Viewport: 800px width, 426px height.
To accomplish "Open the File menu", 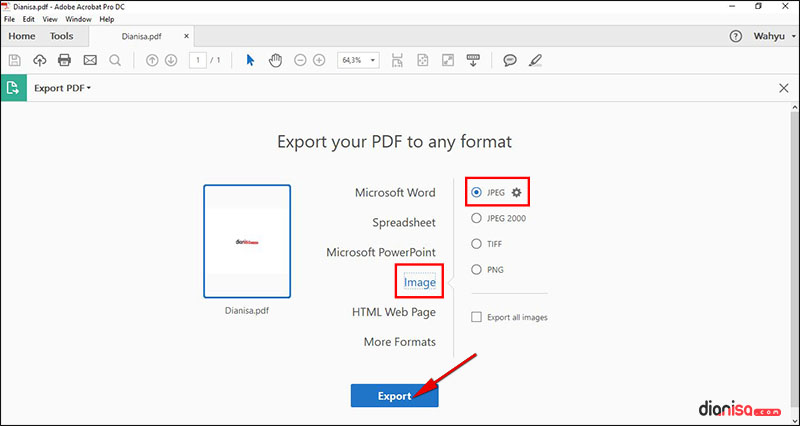I will 10,19.
